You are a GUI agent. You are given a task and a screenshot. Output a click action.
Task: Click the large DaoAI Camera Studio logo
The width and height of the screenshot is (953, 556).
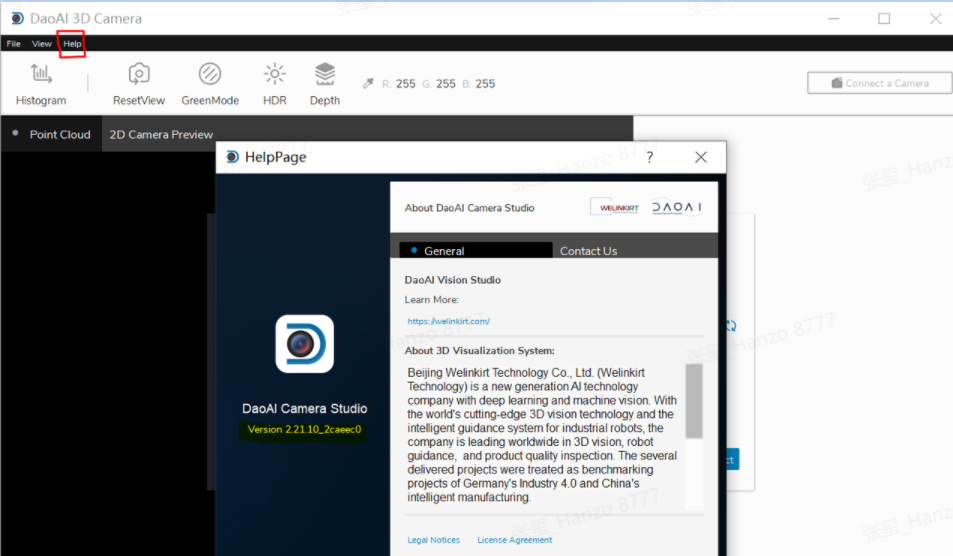[304, 344]
